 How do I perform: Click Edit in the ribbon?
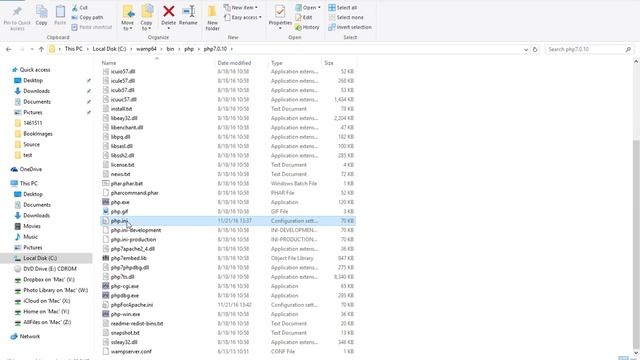click(x=304, y=18)
